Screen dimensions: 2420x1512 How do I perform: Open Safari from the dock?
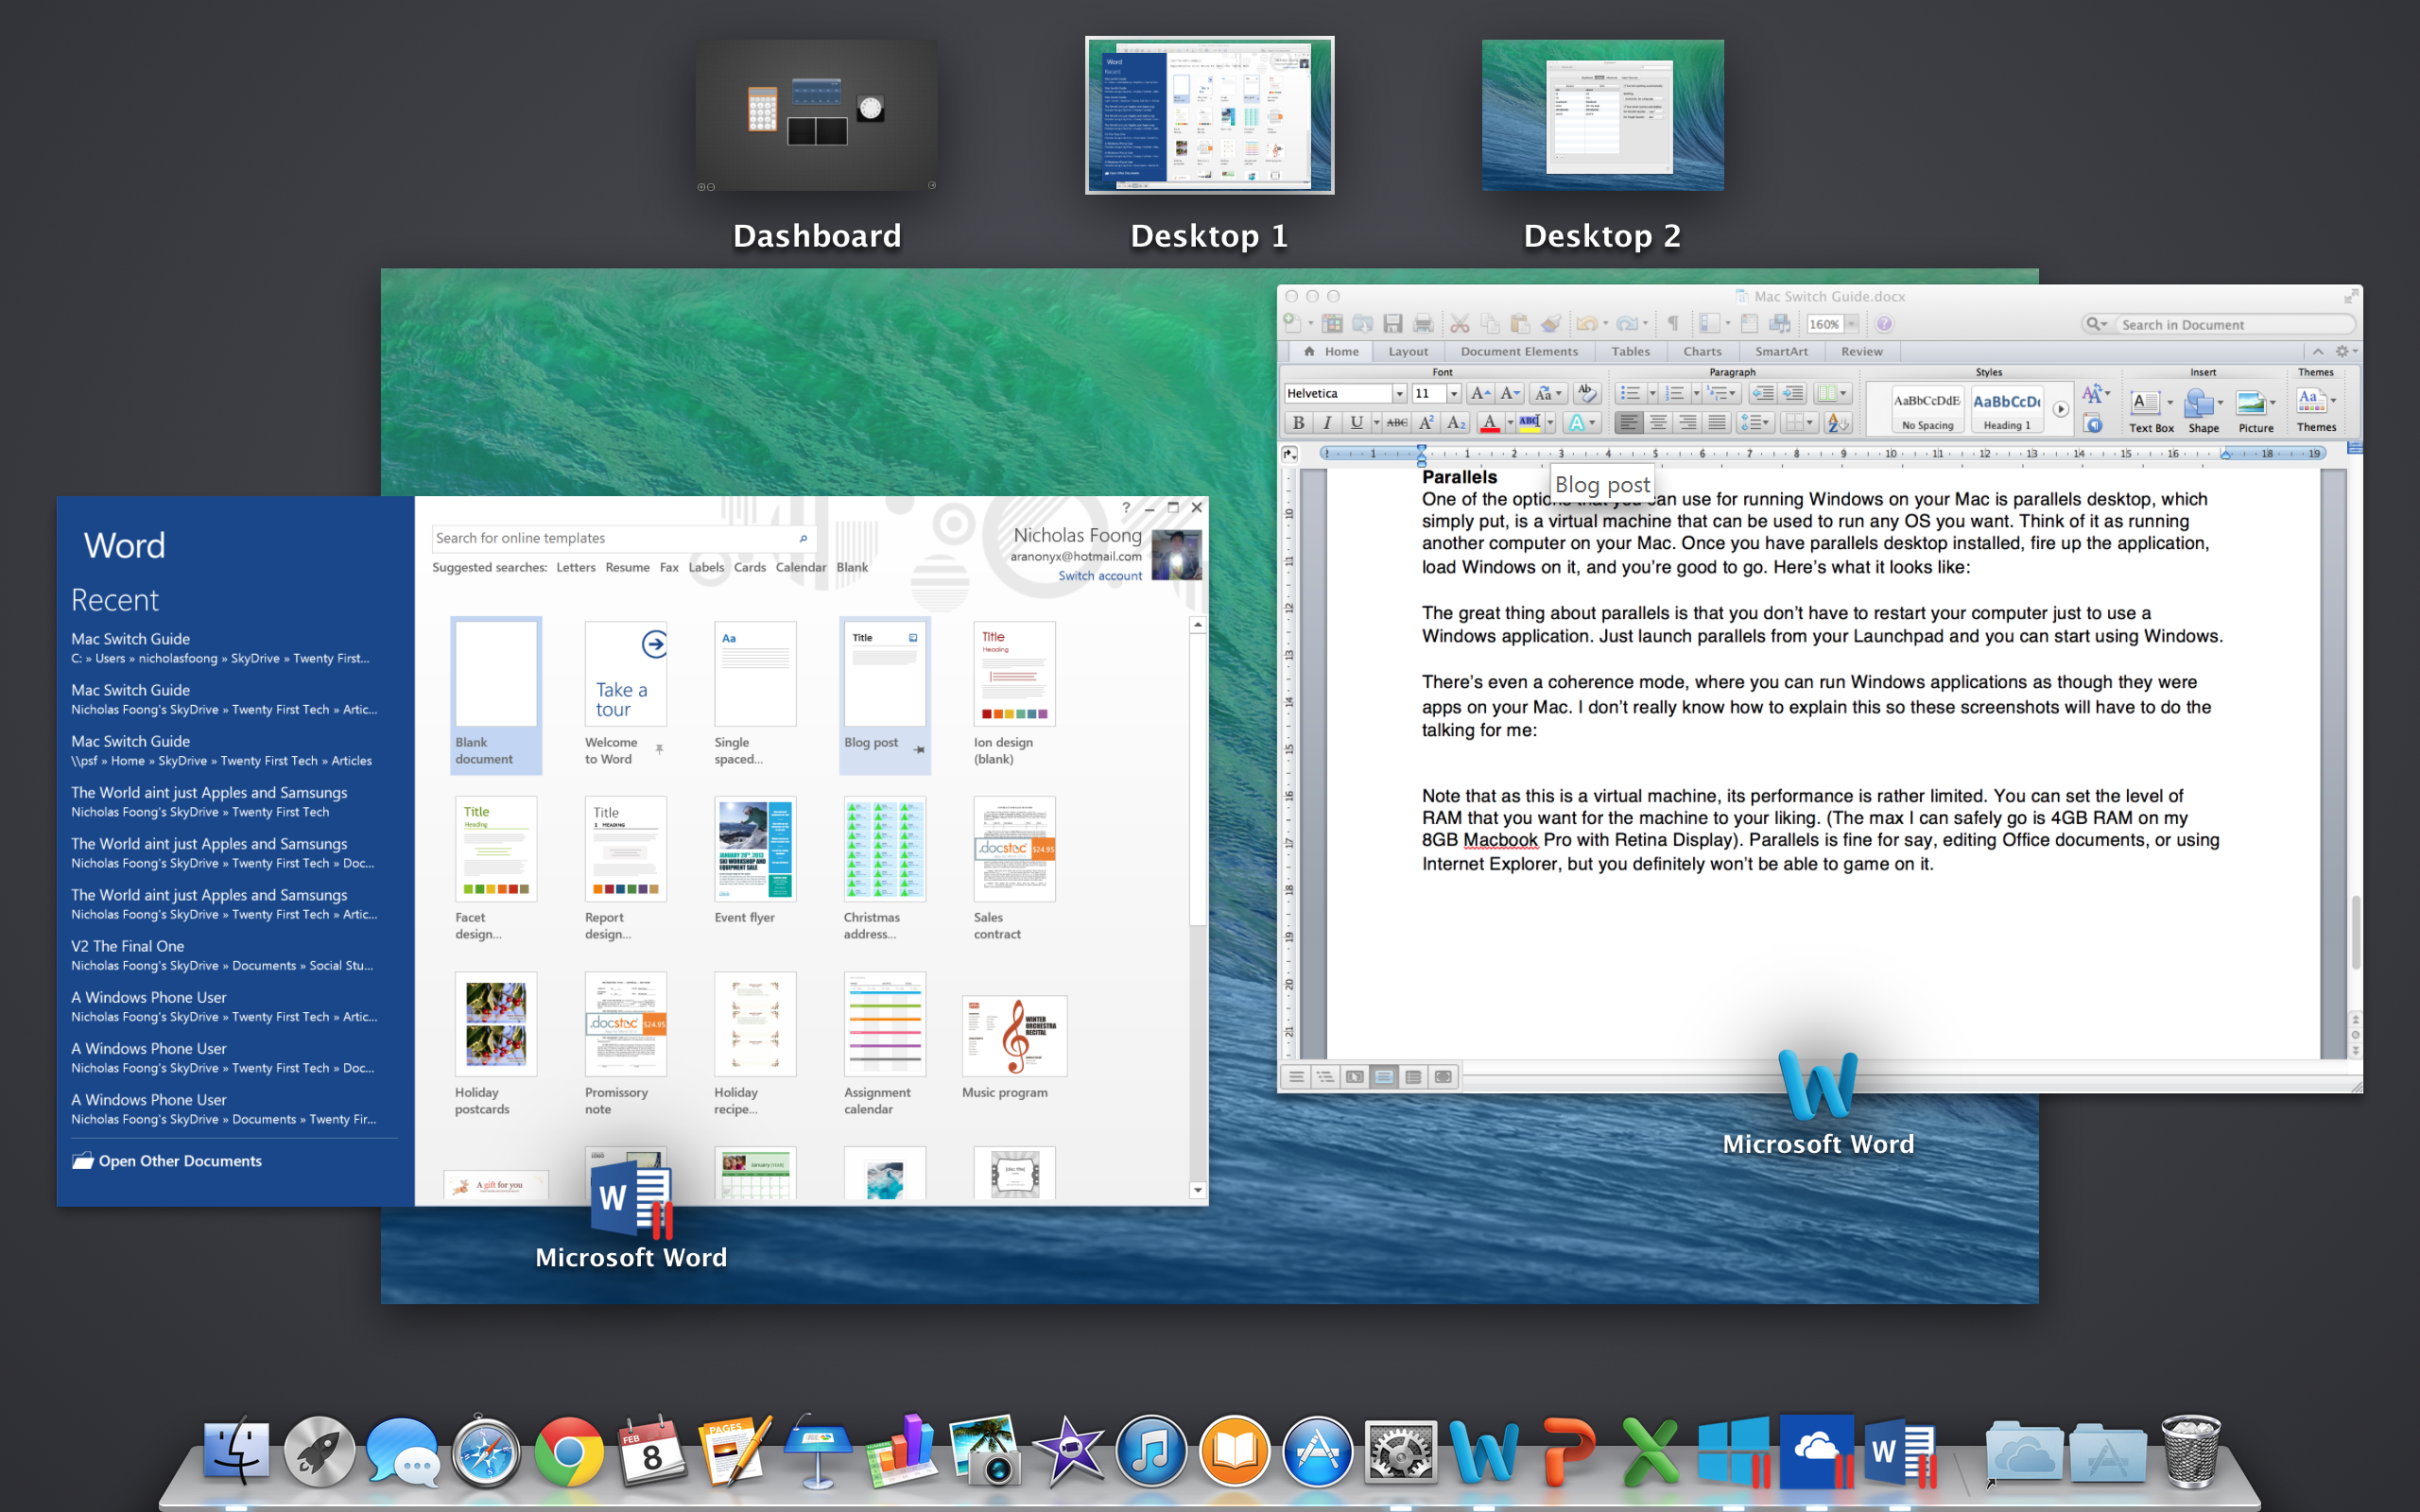coord(486,1452)
